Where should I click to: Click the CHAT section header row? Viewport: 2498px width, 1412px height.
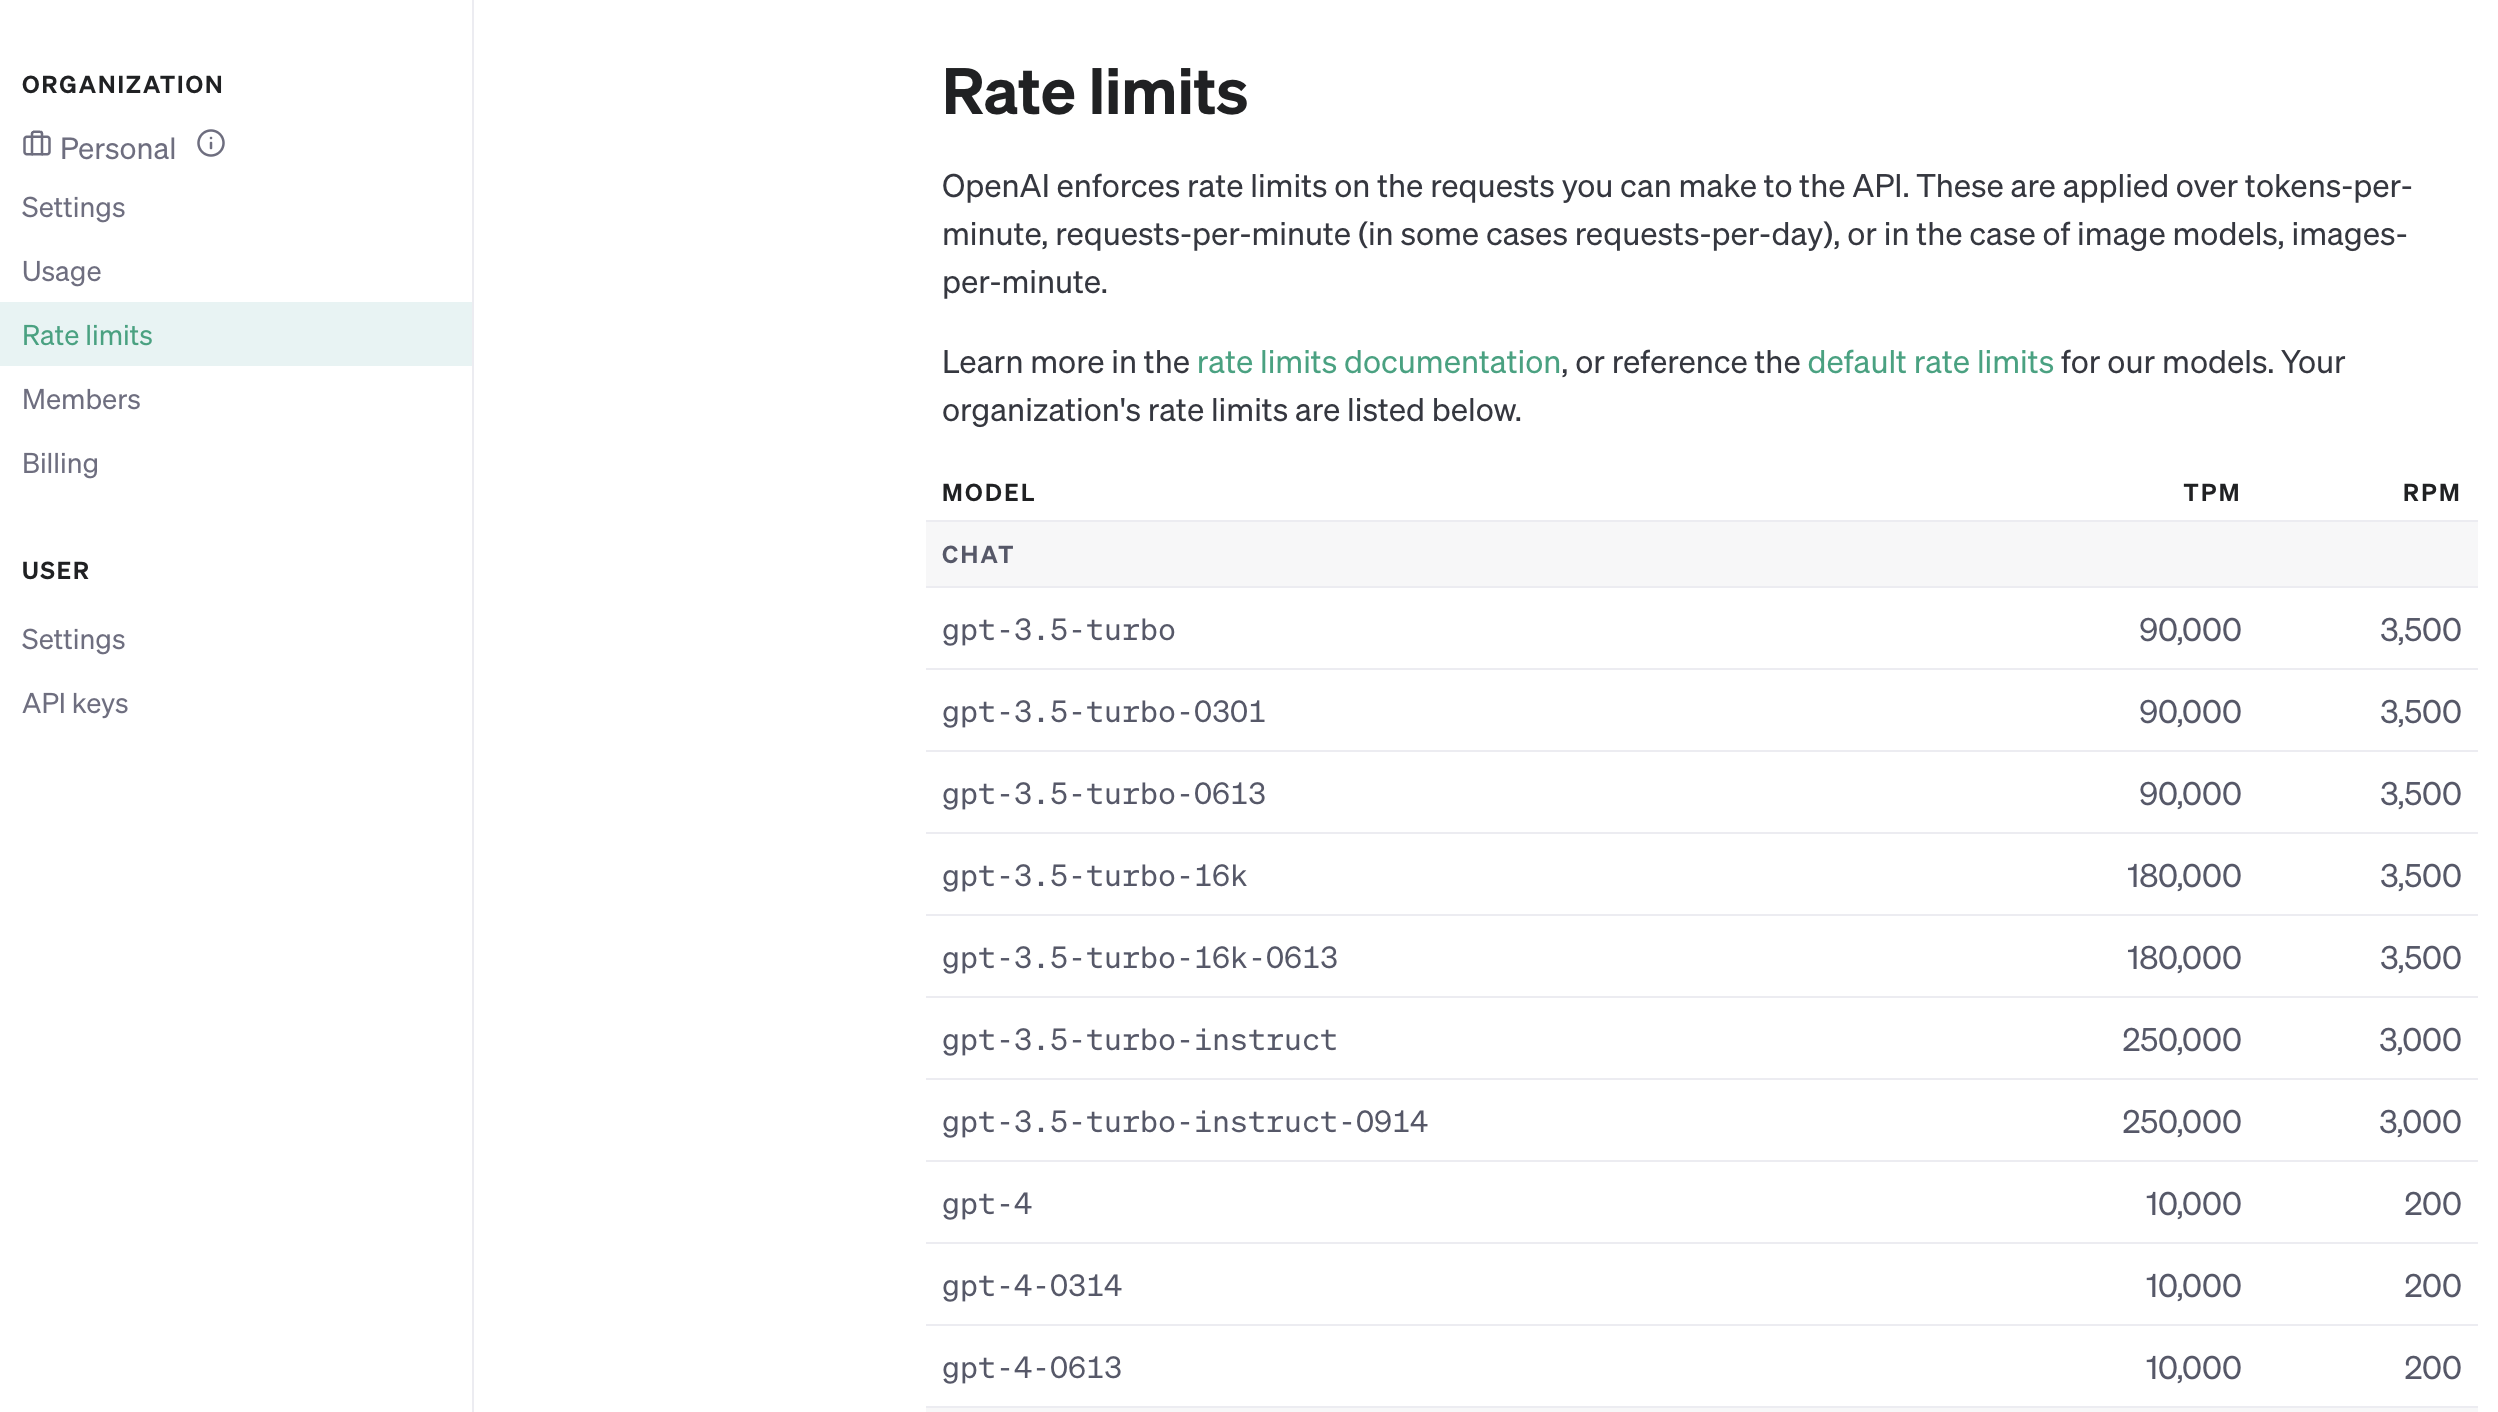point(978,555)
